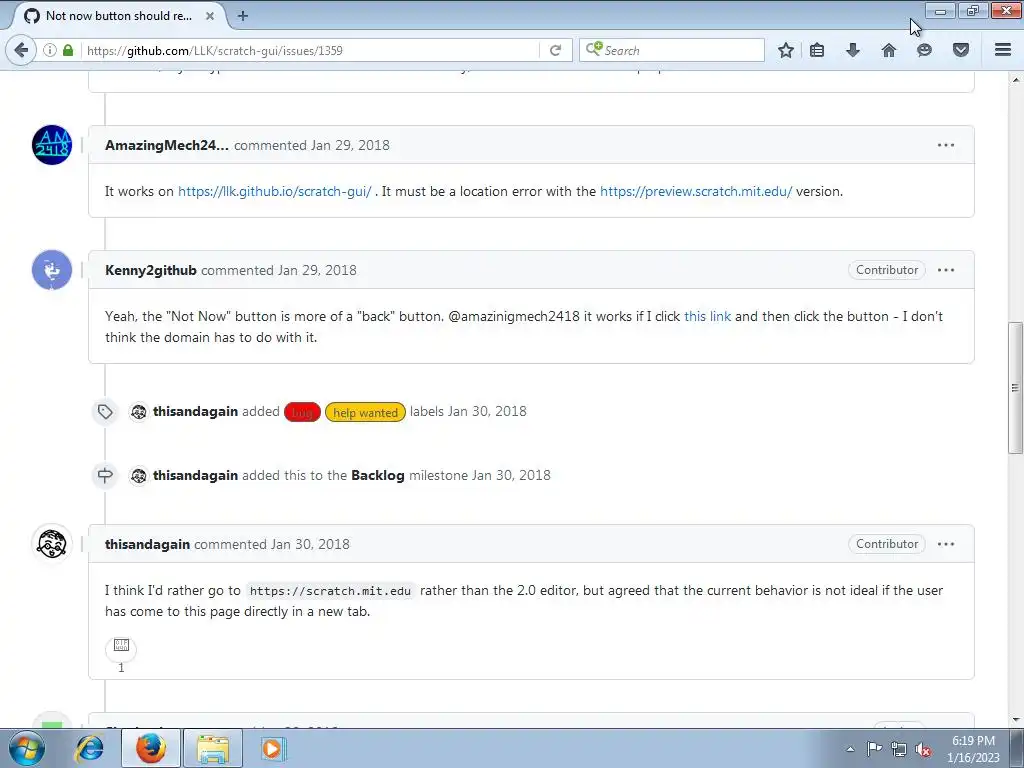Click the red bug label

click(302, 412)
